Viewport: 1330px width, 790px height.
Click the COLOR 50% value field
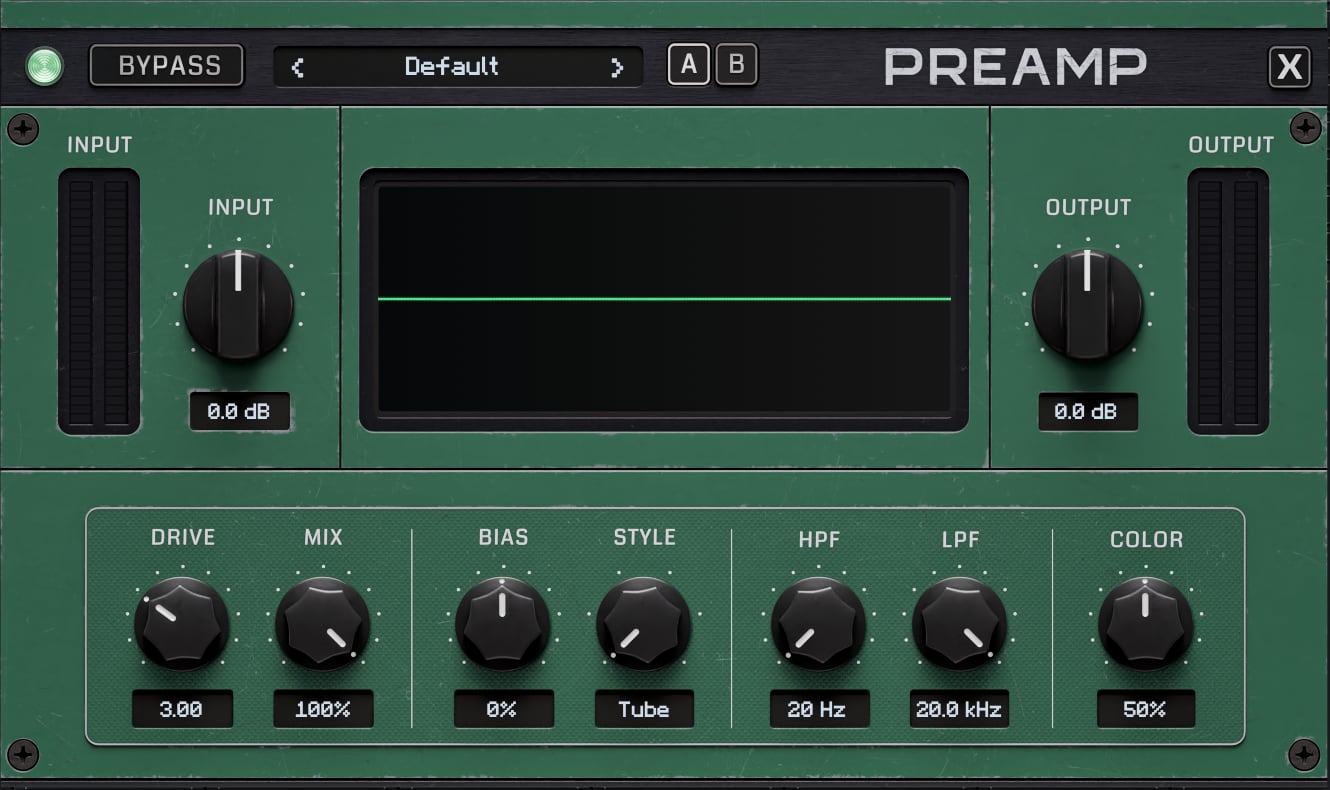[1146, 709]
